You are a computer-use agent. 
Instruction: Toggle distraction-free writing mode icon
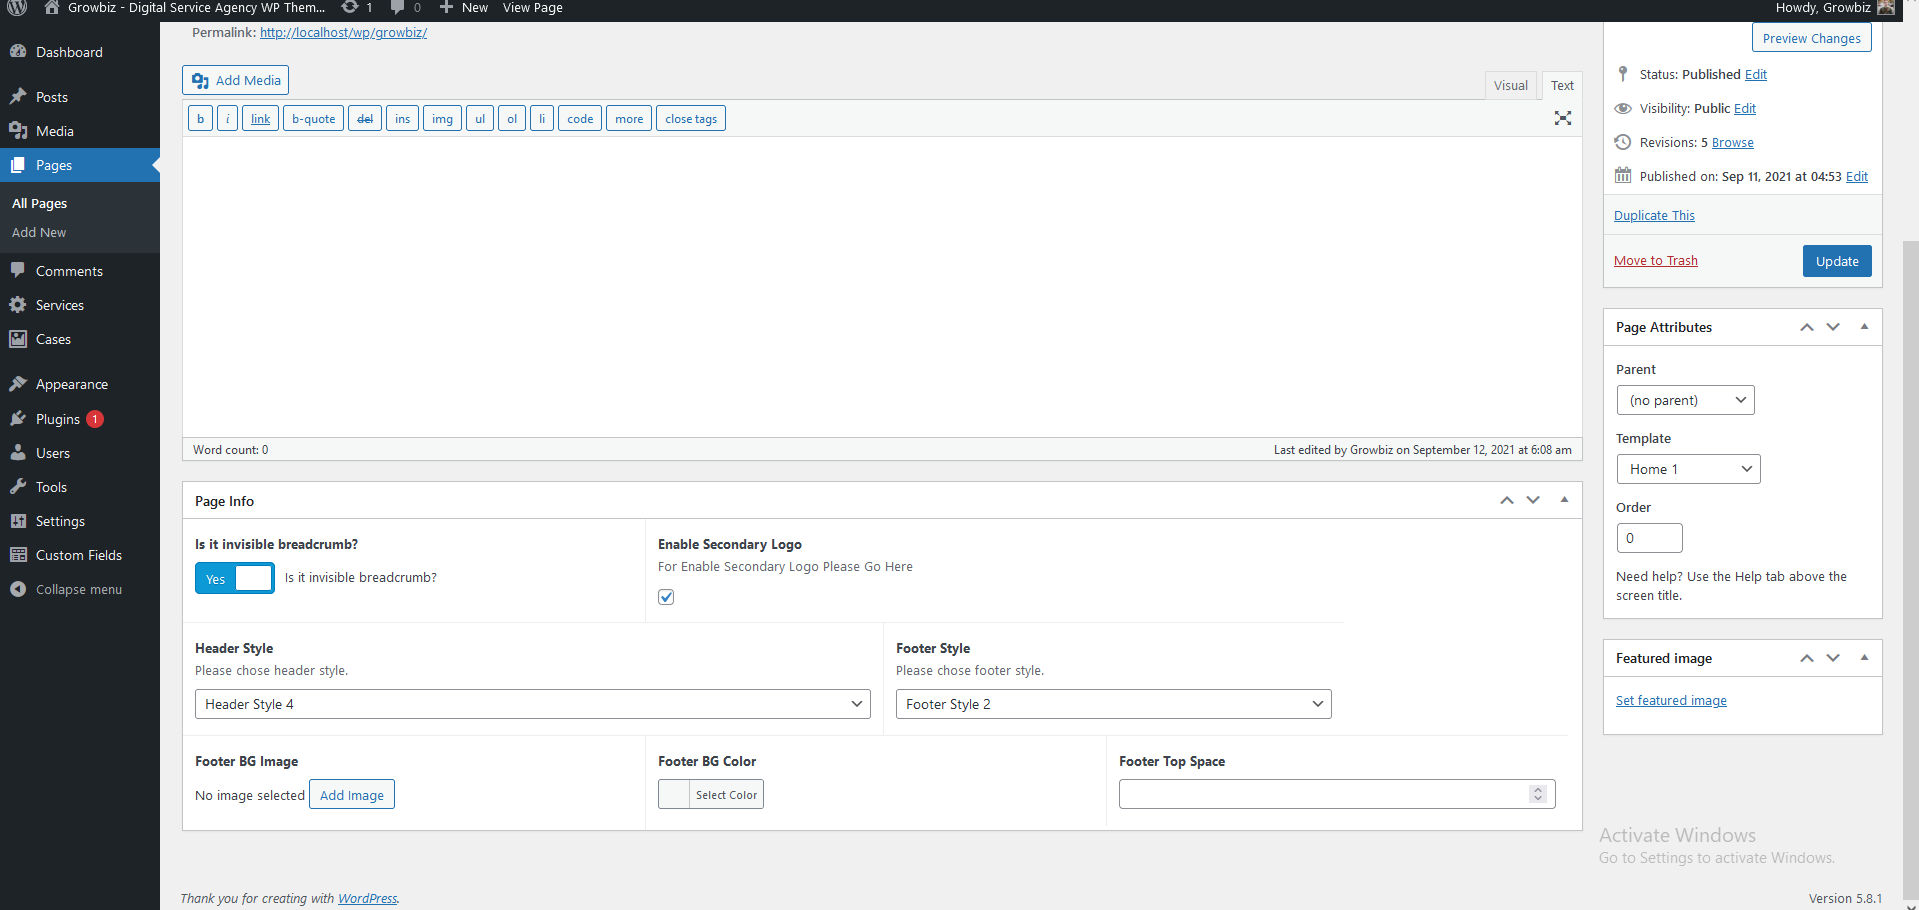1563,118
